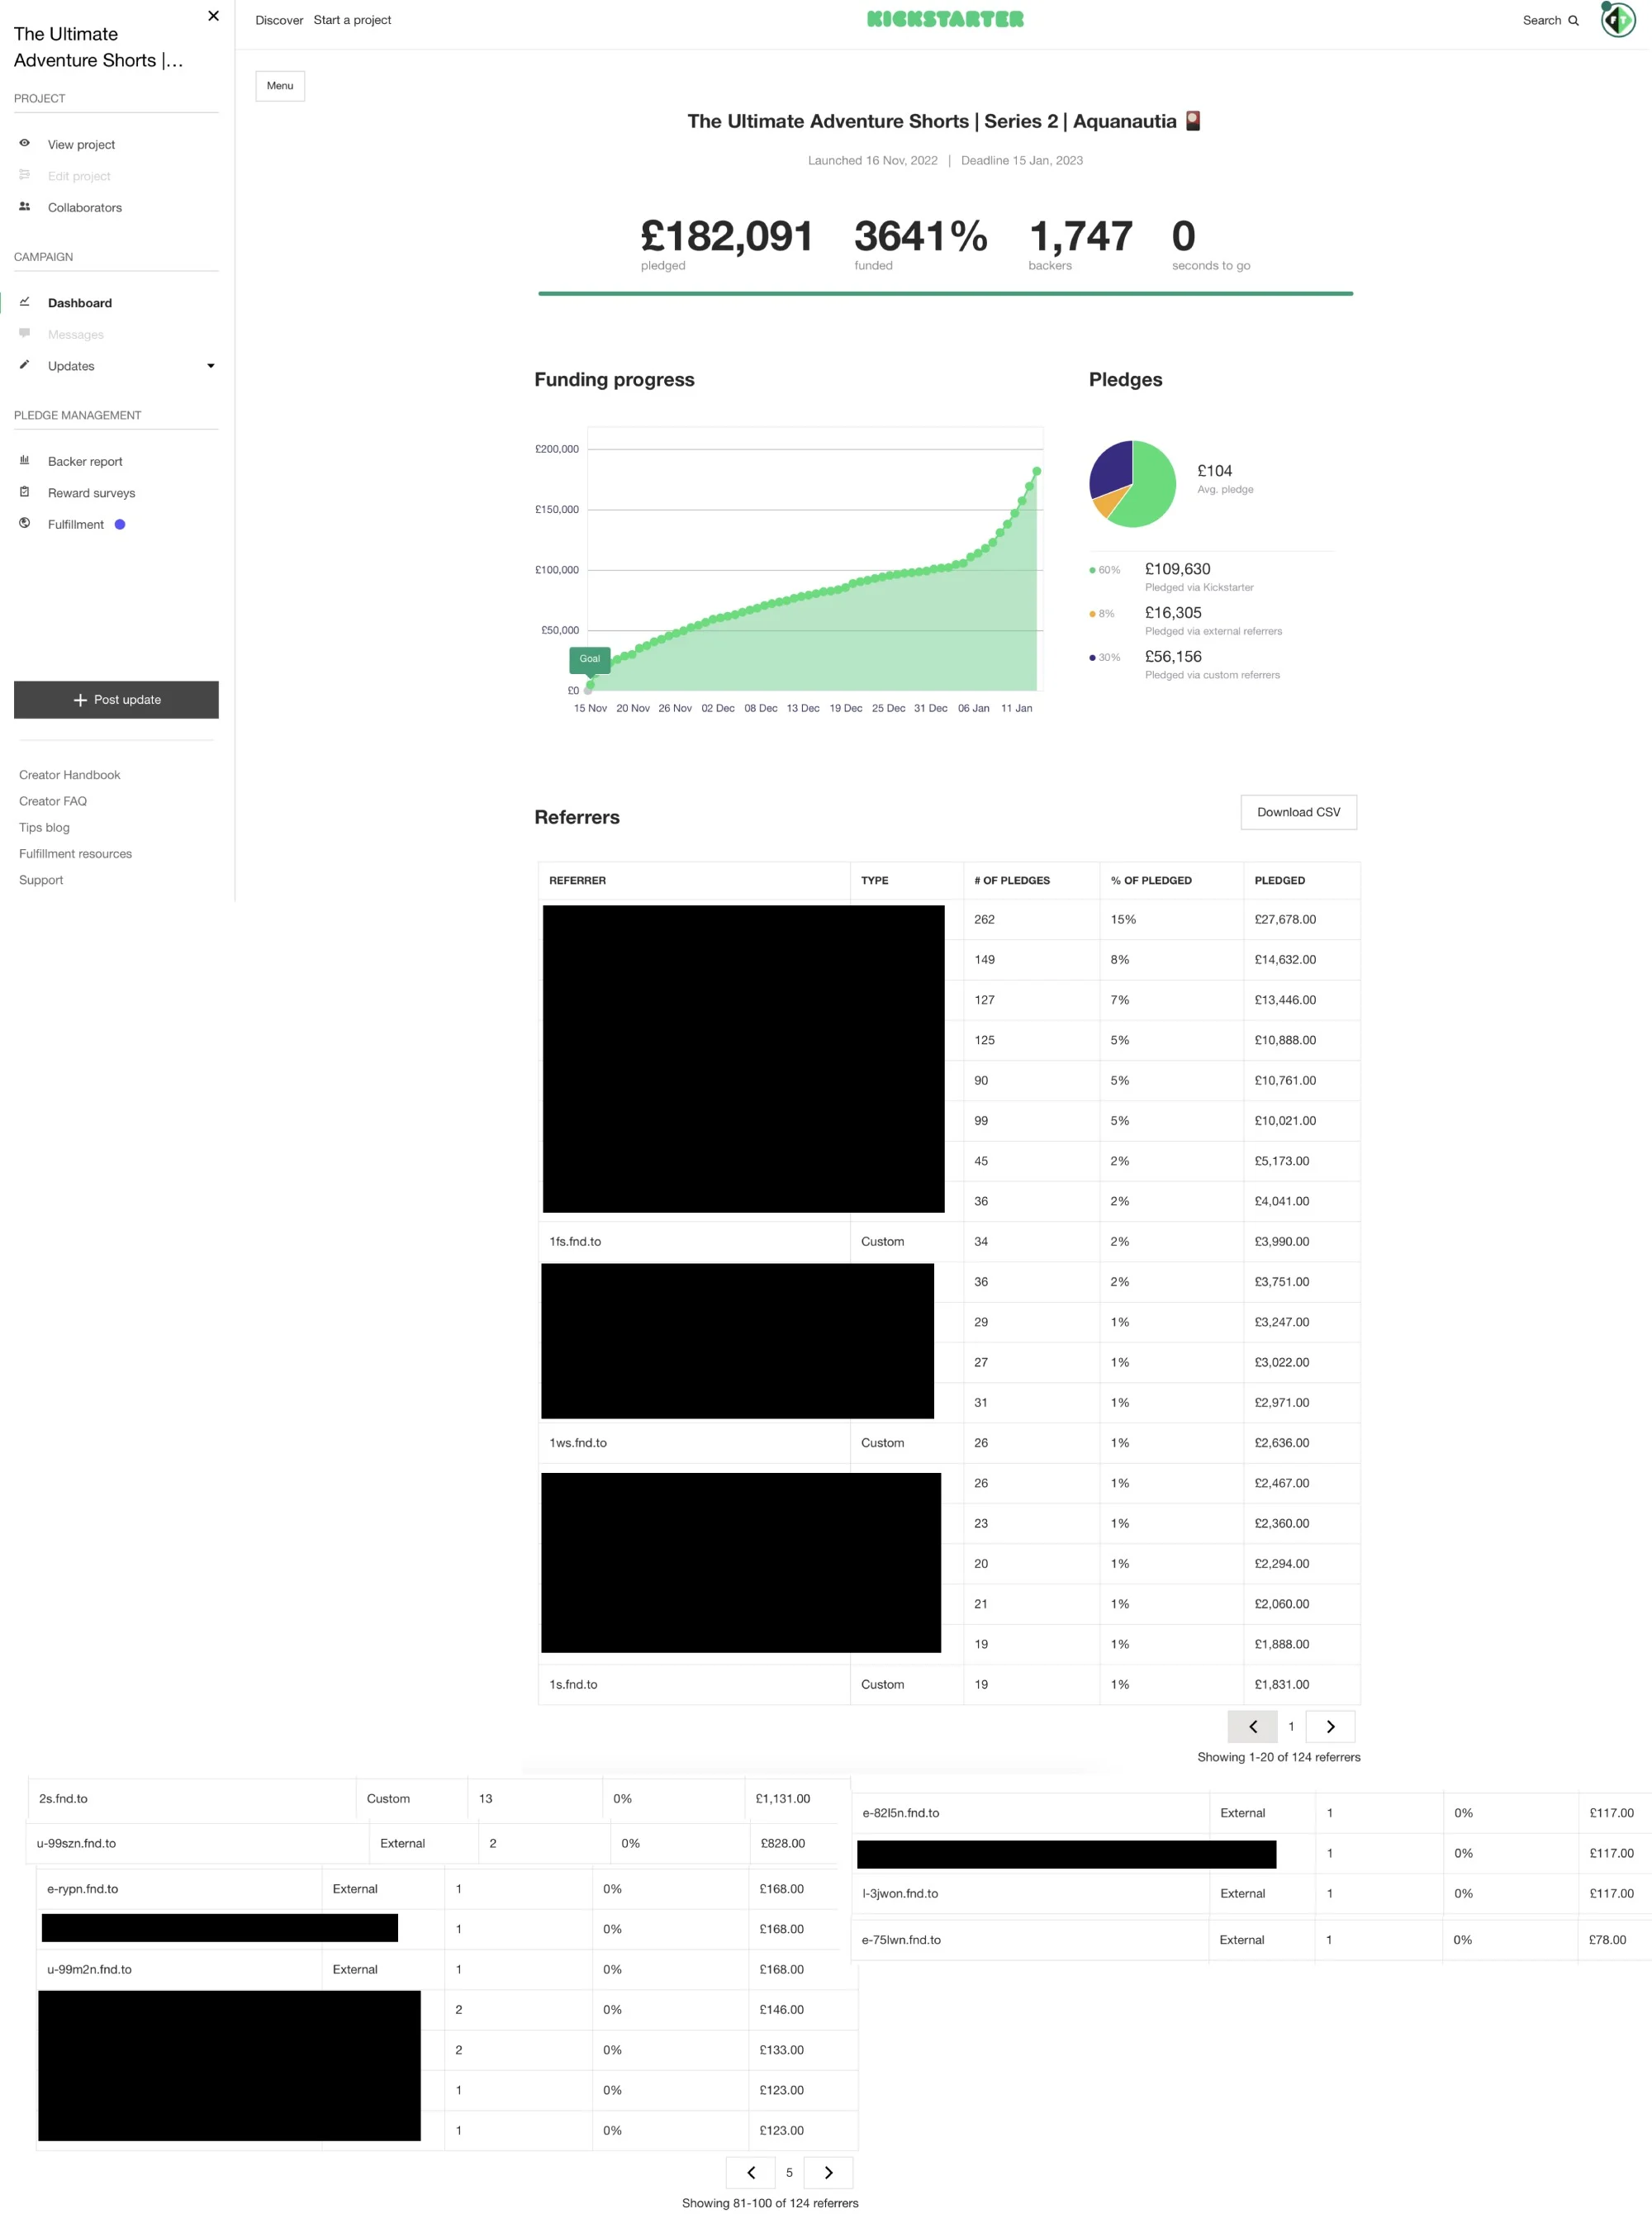The height and width of the screenshot is (2223, 1652).
Task: Click the Collaborators people icon
Action: 25,206
